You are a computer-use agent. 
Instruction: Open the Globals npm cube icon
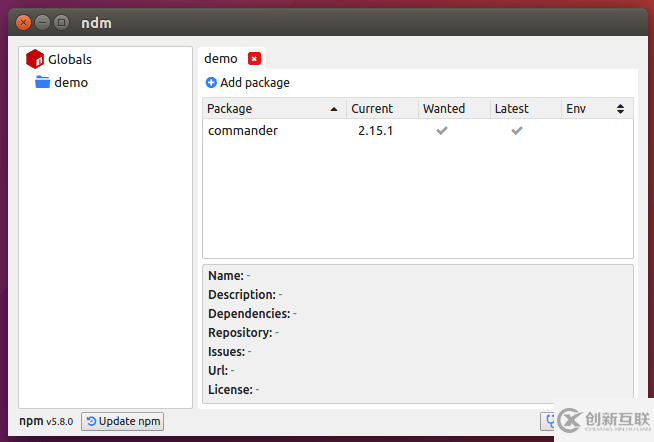click(35, 59)
